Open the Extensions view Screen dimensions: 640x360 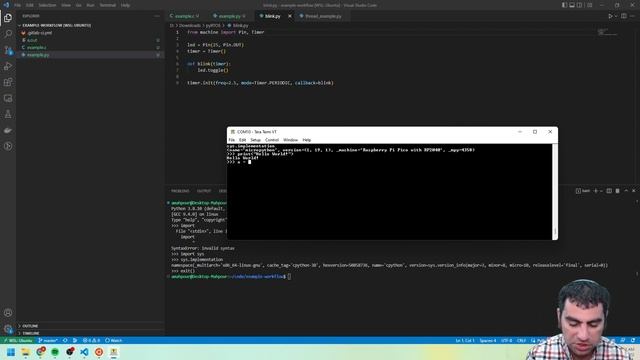(8, 82)
